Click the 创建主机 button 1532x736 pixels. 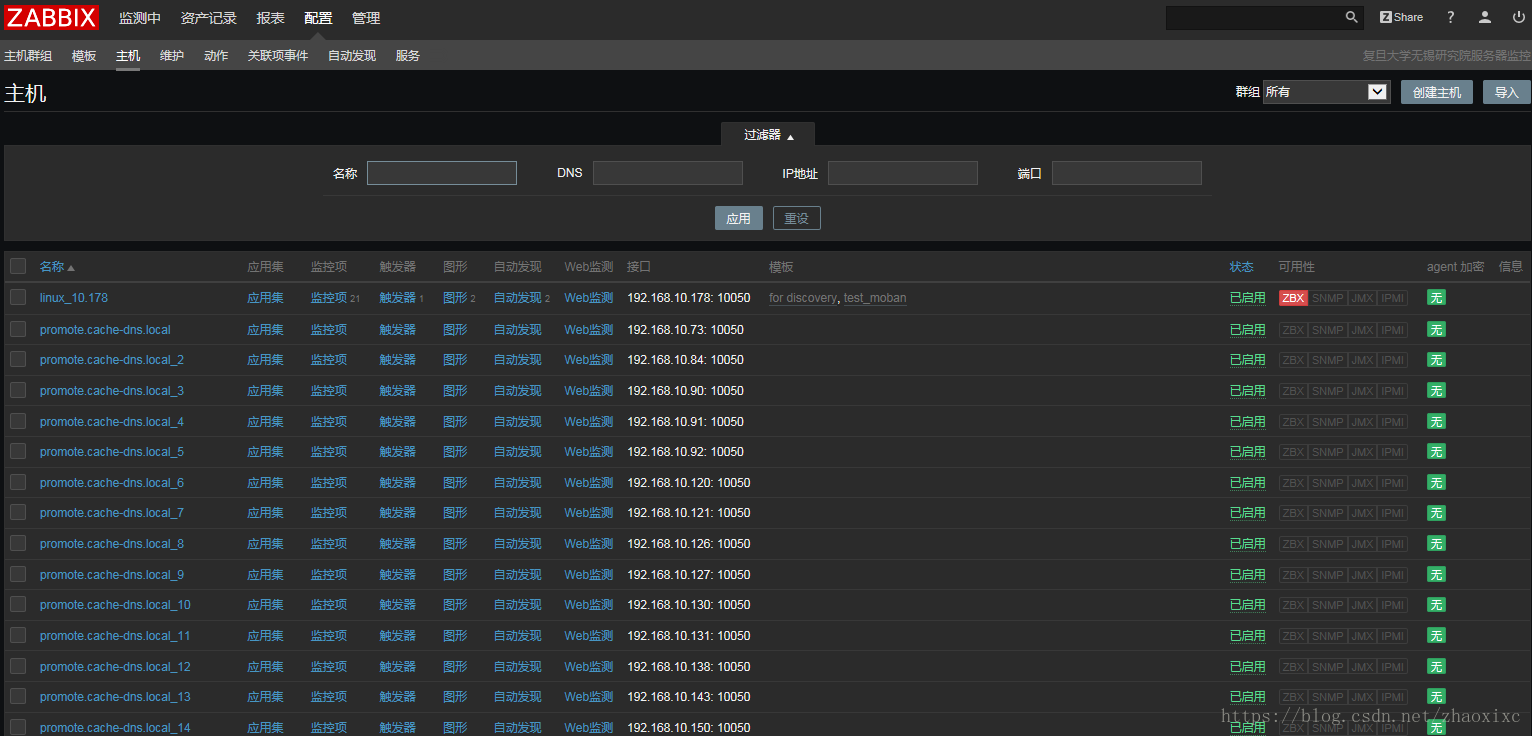(1437, 92)
